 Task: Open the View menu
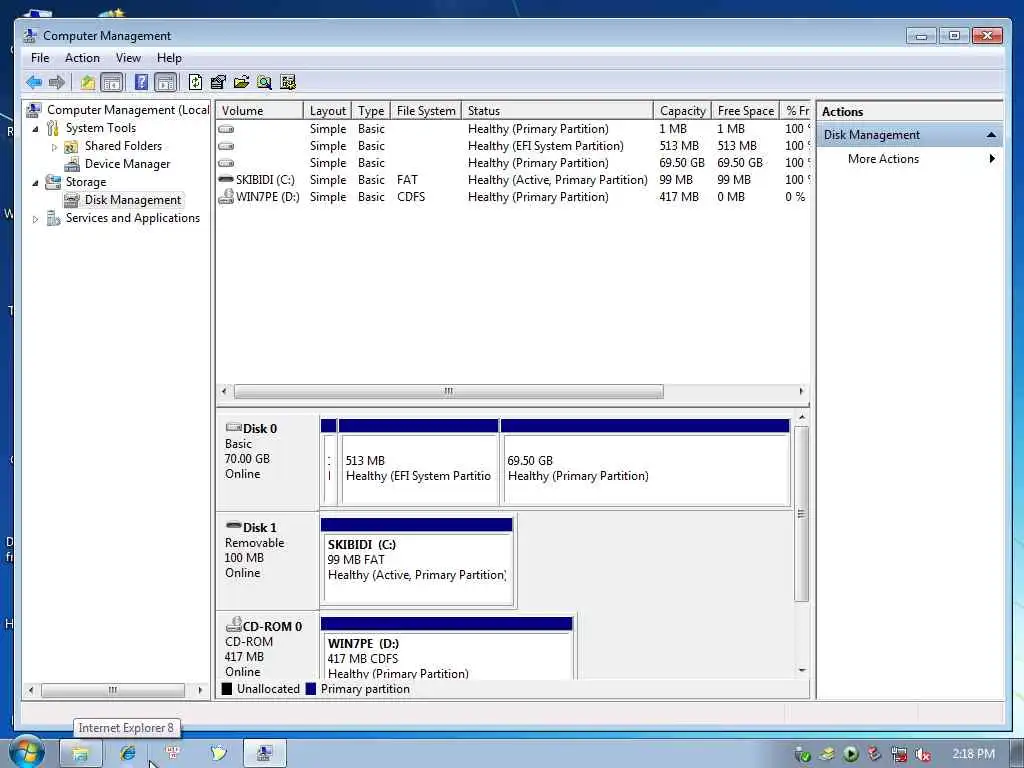128,57
